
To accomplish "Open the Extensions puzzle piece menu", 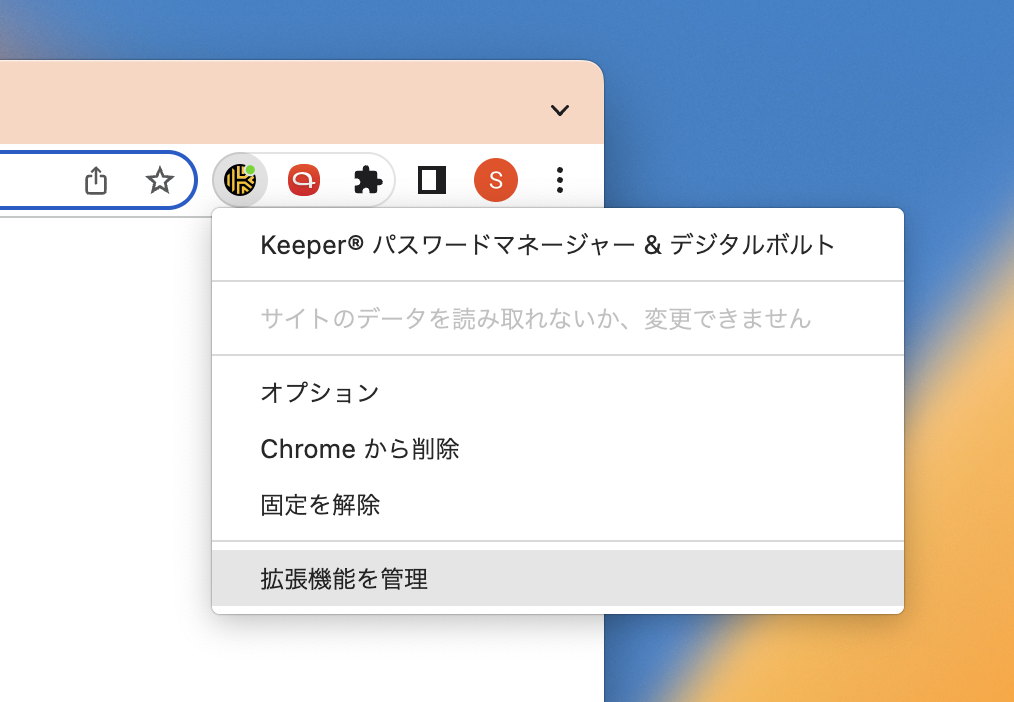I will click(368, 180).
